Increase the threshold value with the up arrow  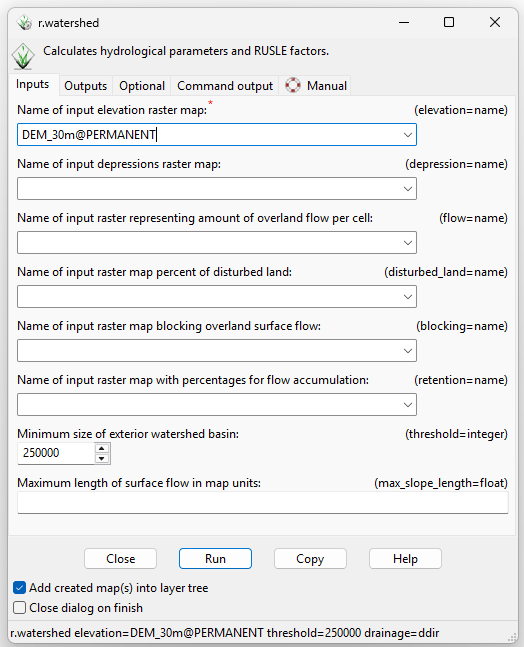(x=101, y=448)
